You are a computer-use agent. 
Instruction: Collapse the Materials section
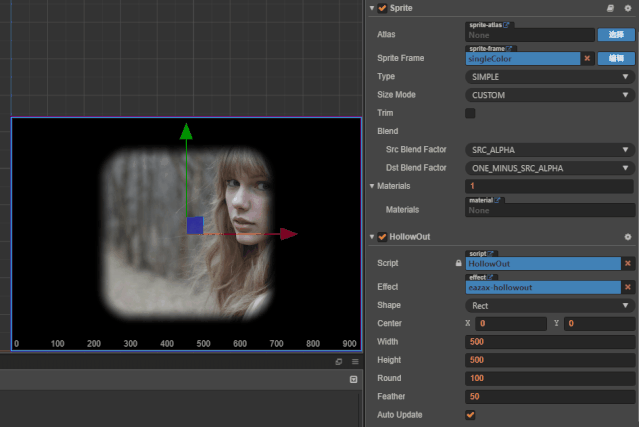371,186
